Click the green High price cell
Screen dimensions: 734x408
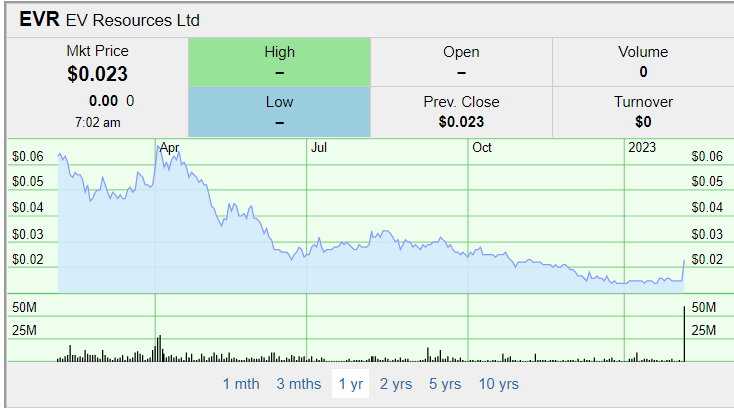(x=279, y=62)
